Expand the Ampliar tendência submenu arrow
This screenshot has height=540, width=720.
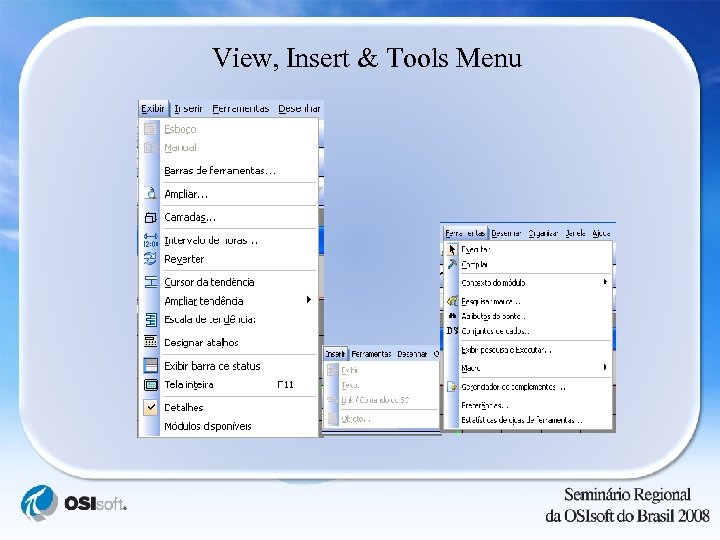tap(309, 300)
